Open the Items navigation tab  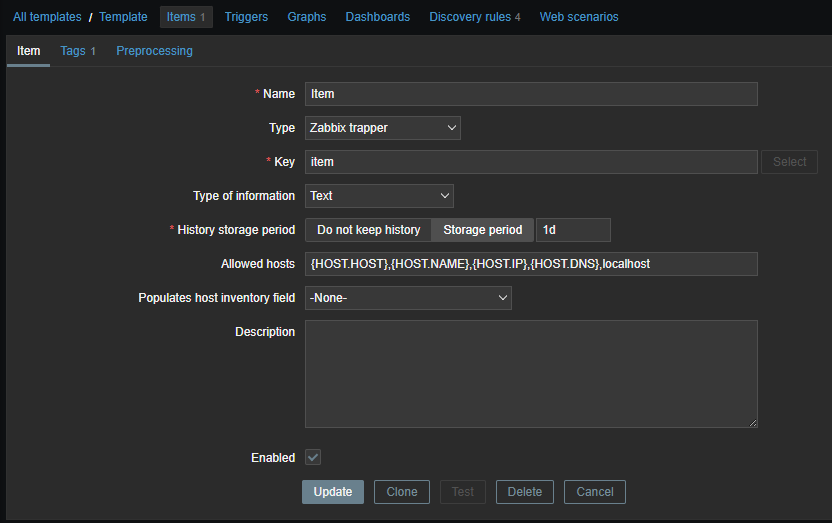[x=185, y=17]
